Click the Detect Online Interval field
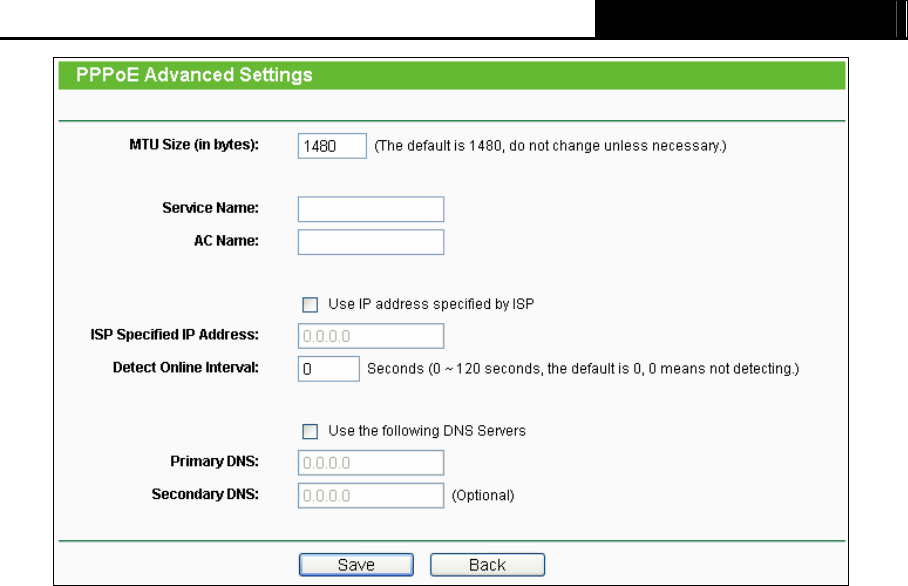Image resolution: width=908 pixels, height=586 pixels. click(x=328, y=369)
